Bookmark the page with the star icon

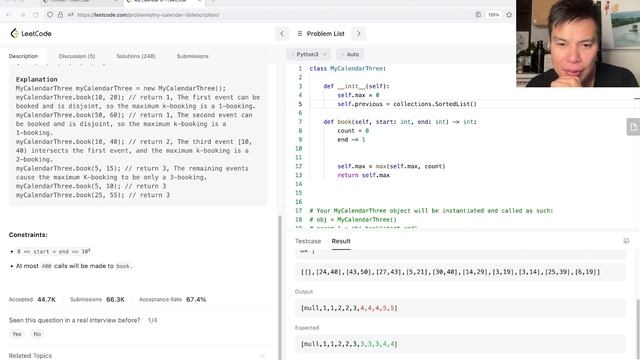tap(509, 15)
